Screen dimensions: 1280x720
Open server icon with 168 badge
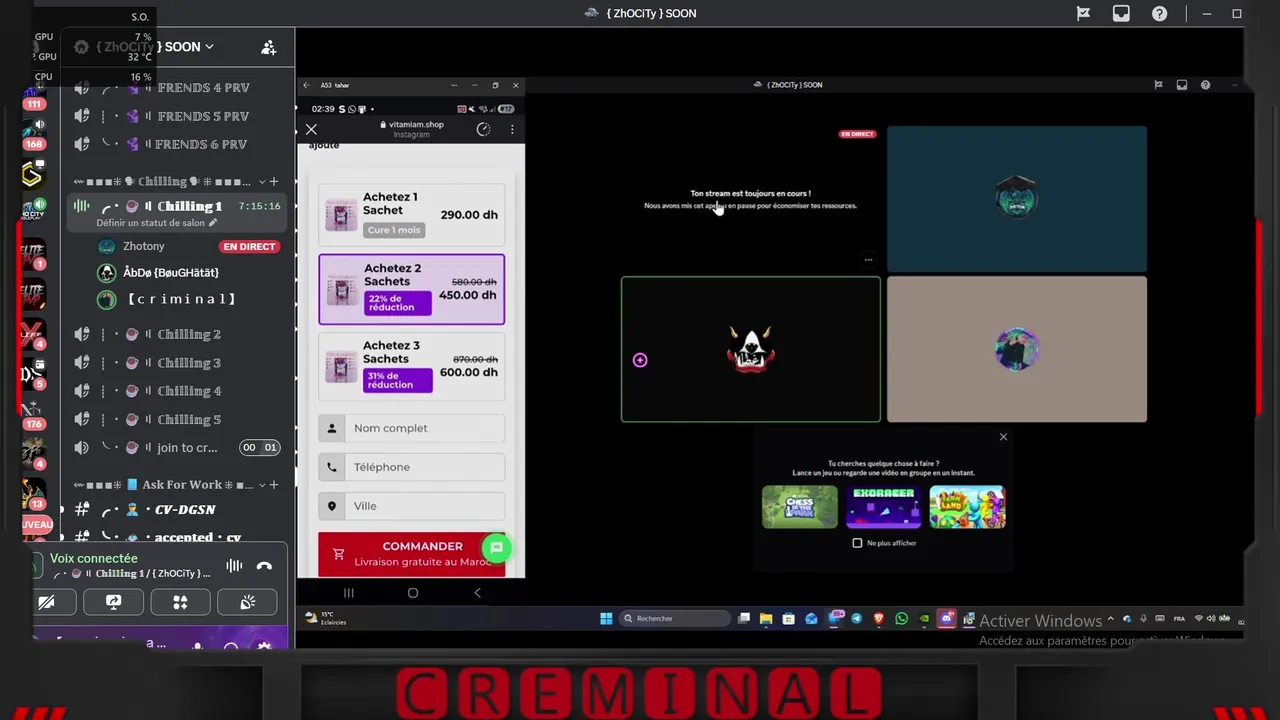[33, 132]
